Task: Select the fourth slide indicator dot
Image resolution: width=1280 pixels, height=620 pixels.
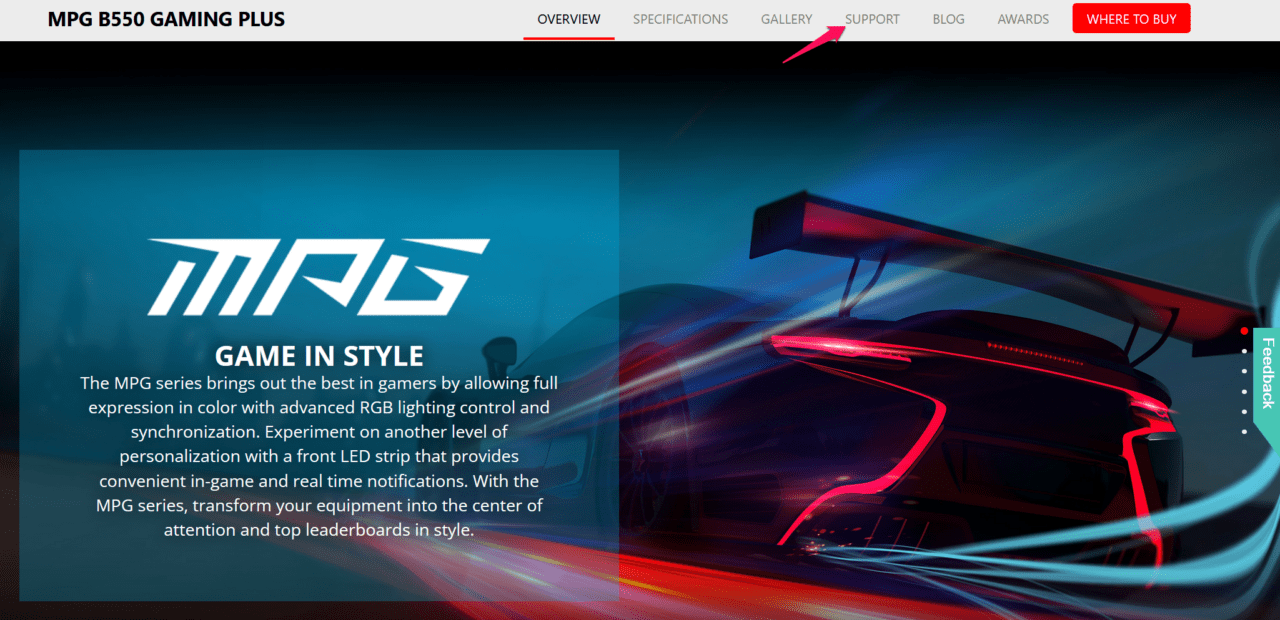Action: pos(1244,391)
